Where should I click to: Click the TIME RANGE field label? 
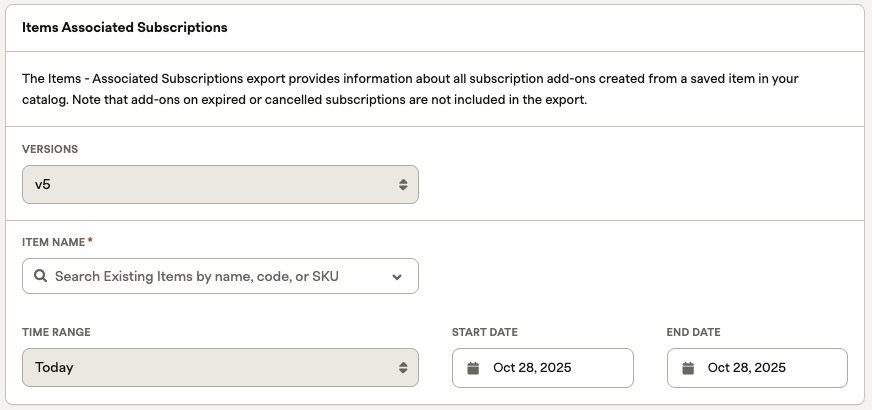tap(56, 332)
